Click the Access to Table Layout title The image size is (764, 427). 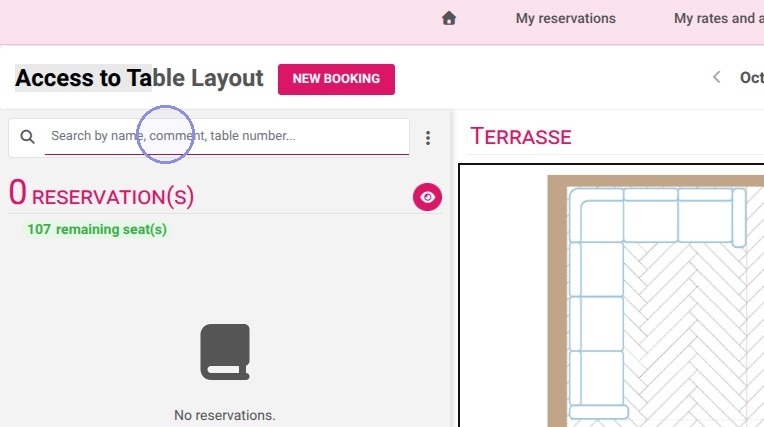point(139,78)
